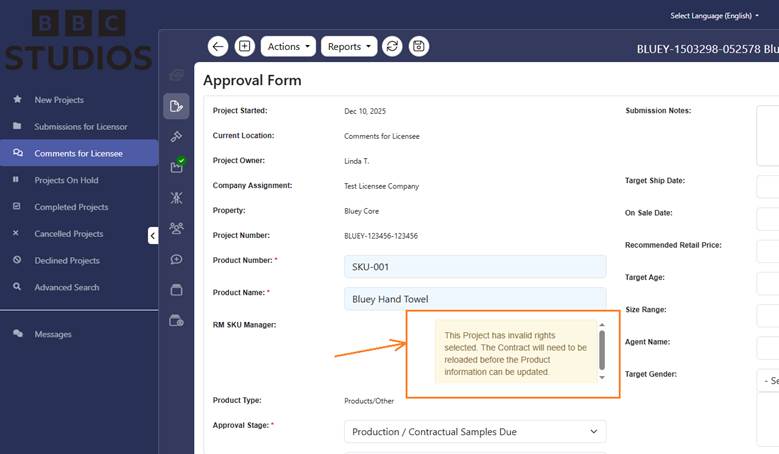Click the Approval Form heading

pyautogui.click(x=252, y=80)
